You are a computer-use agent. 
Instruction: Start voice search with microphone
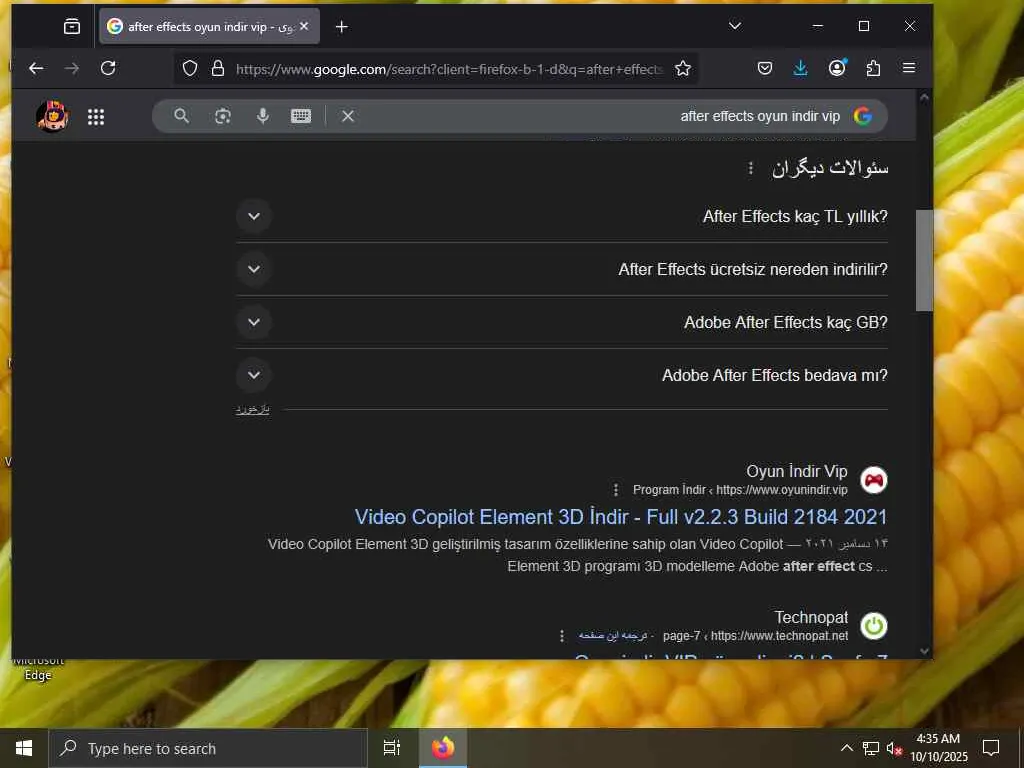click(x=263, y=116)
